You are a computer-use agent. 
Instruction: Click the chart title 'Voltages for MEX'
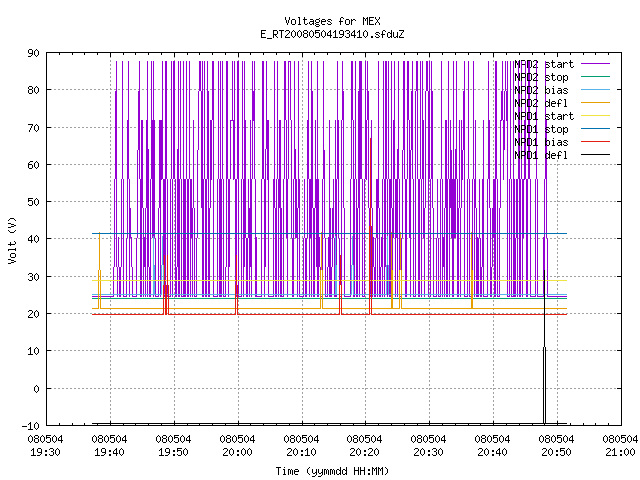(332, 21)
